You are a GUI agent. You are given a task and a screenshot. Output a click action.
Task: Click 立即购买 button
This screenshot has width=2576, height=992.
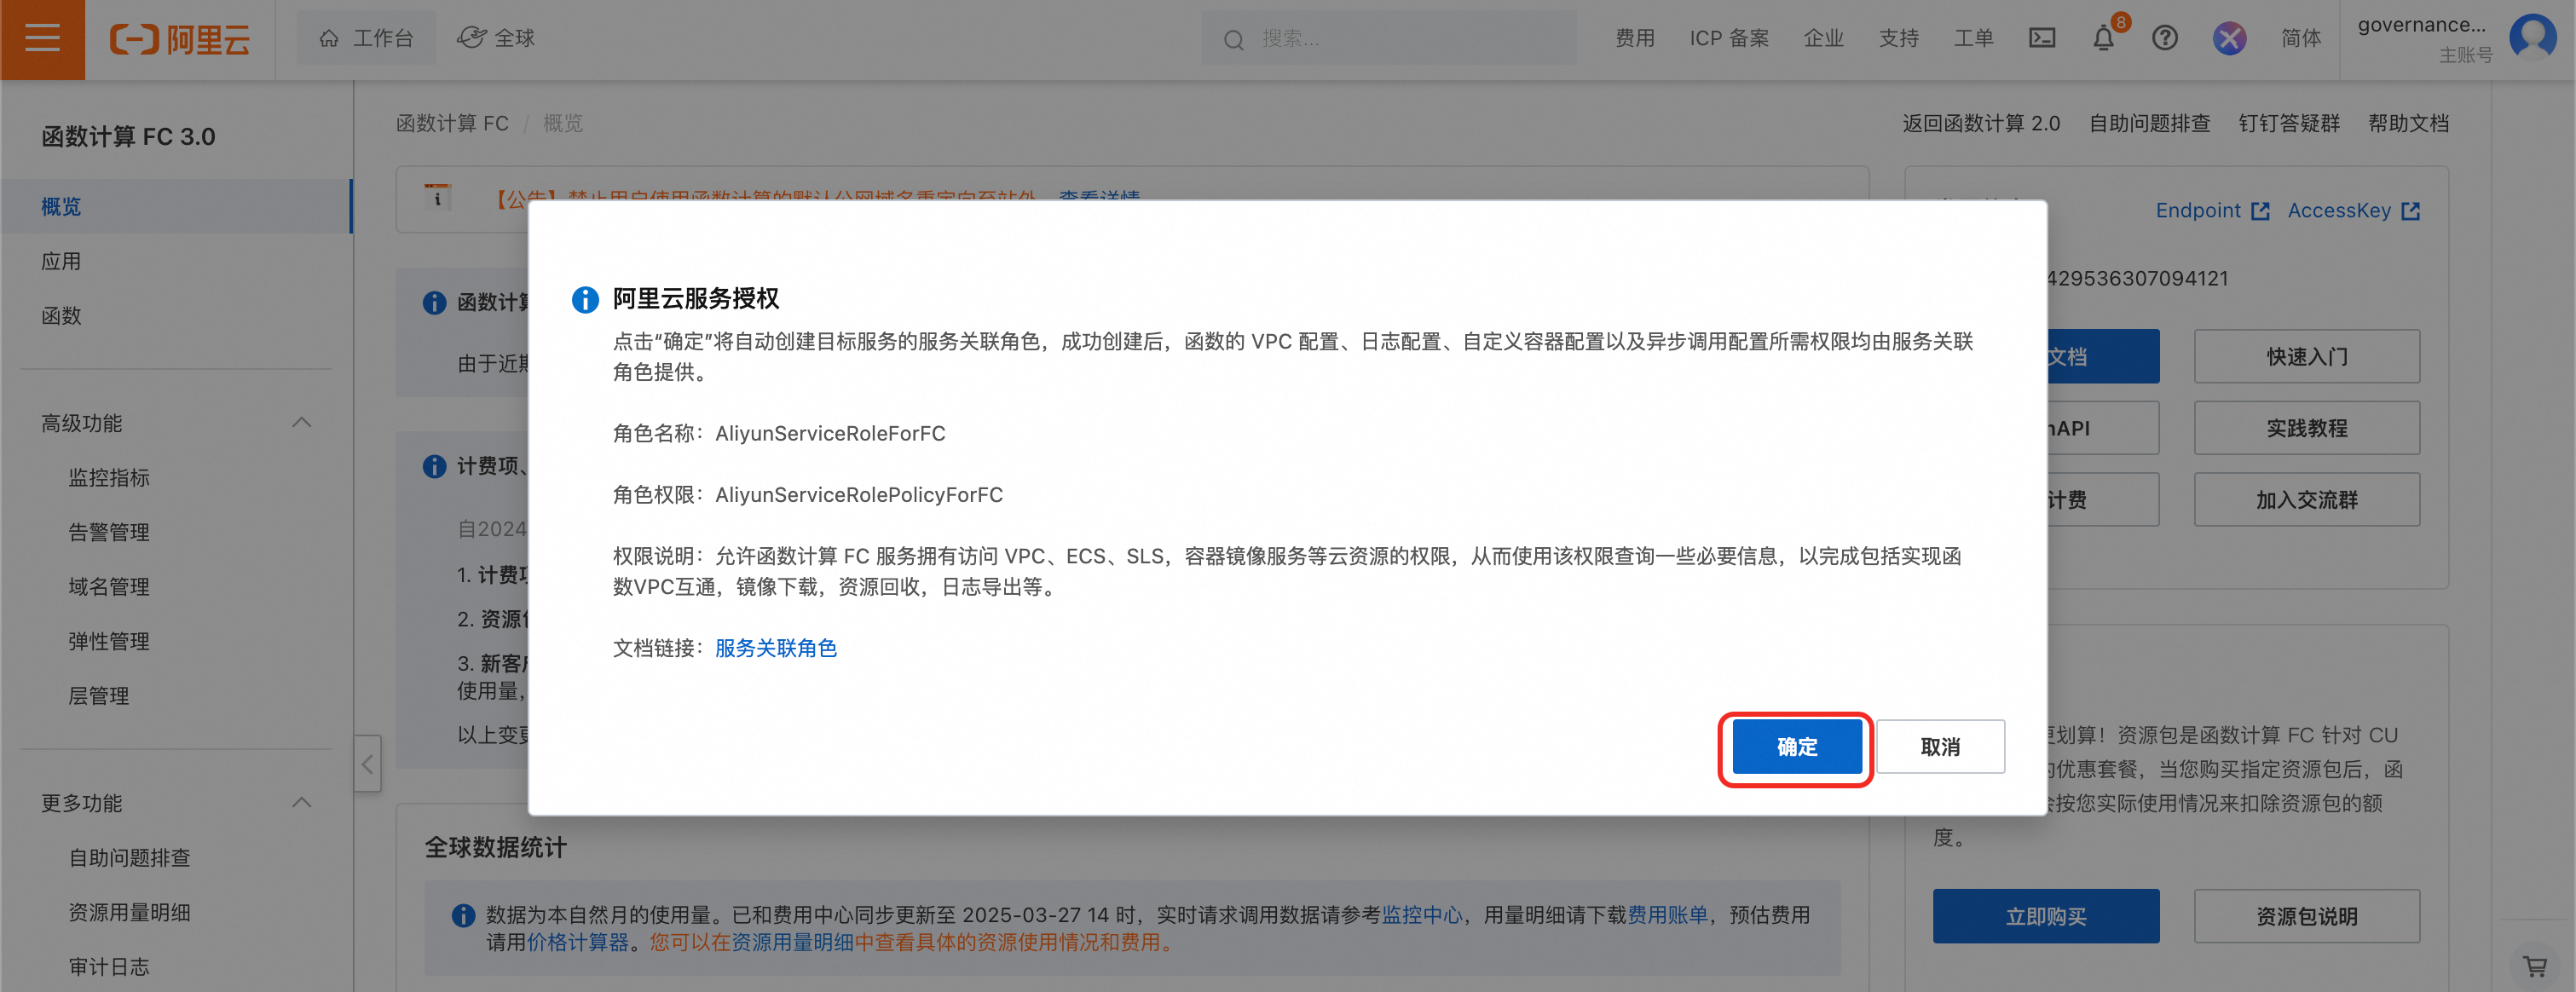(x=2046, y=916)
